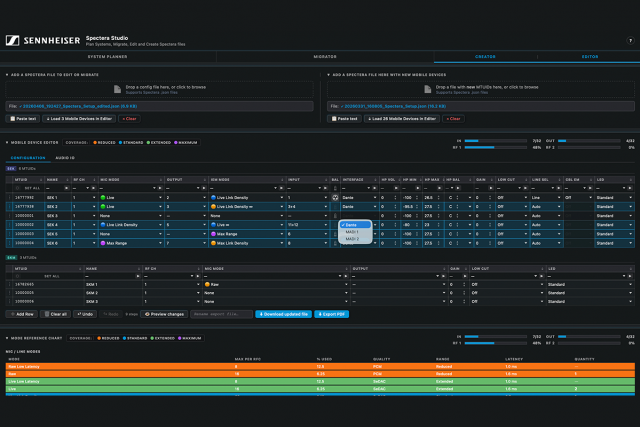Open RF CH dropdown for SKM 2
Viewport: 640px width, 427px height.
coord(171,293)
